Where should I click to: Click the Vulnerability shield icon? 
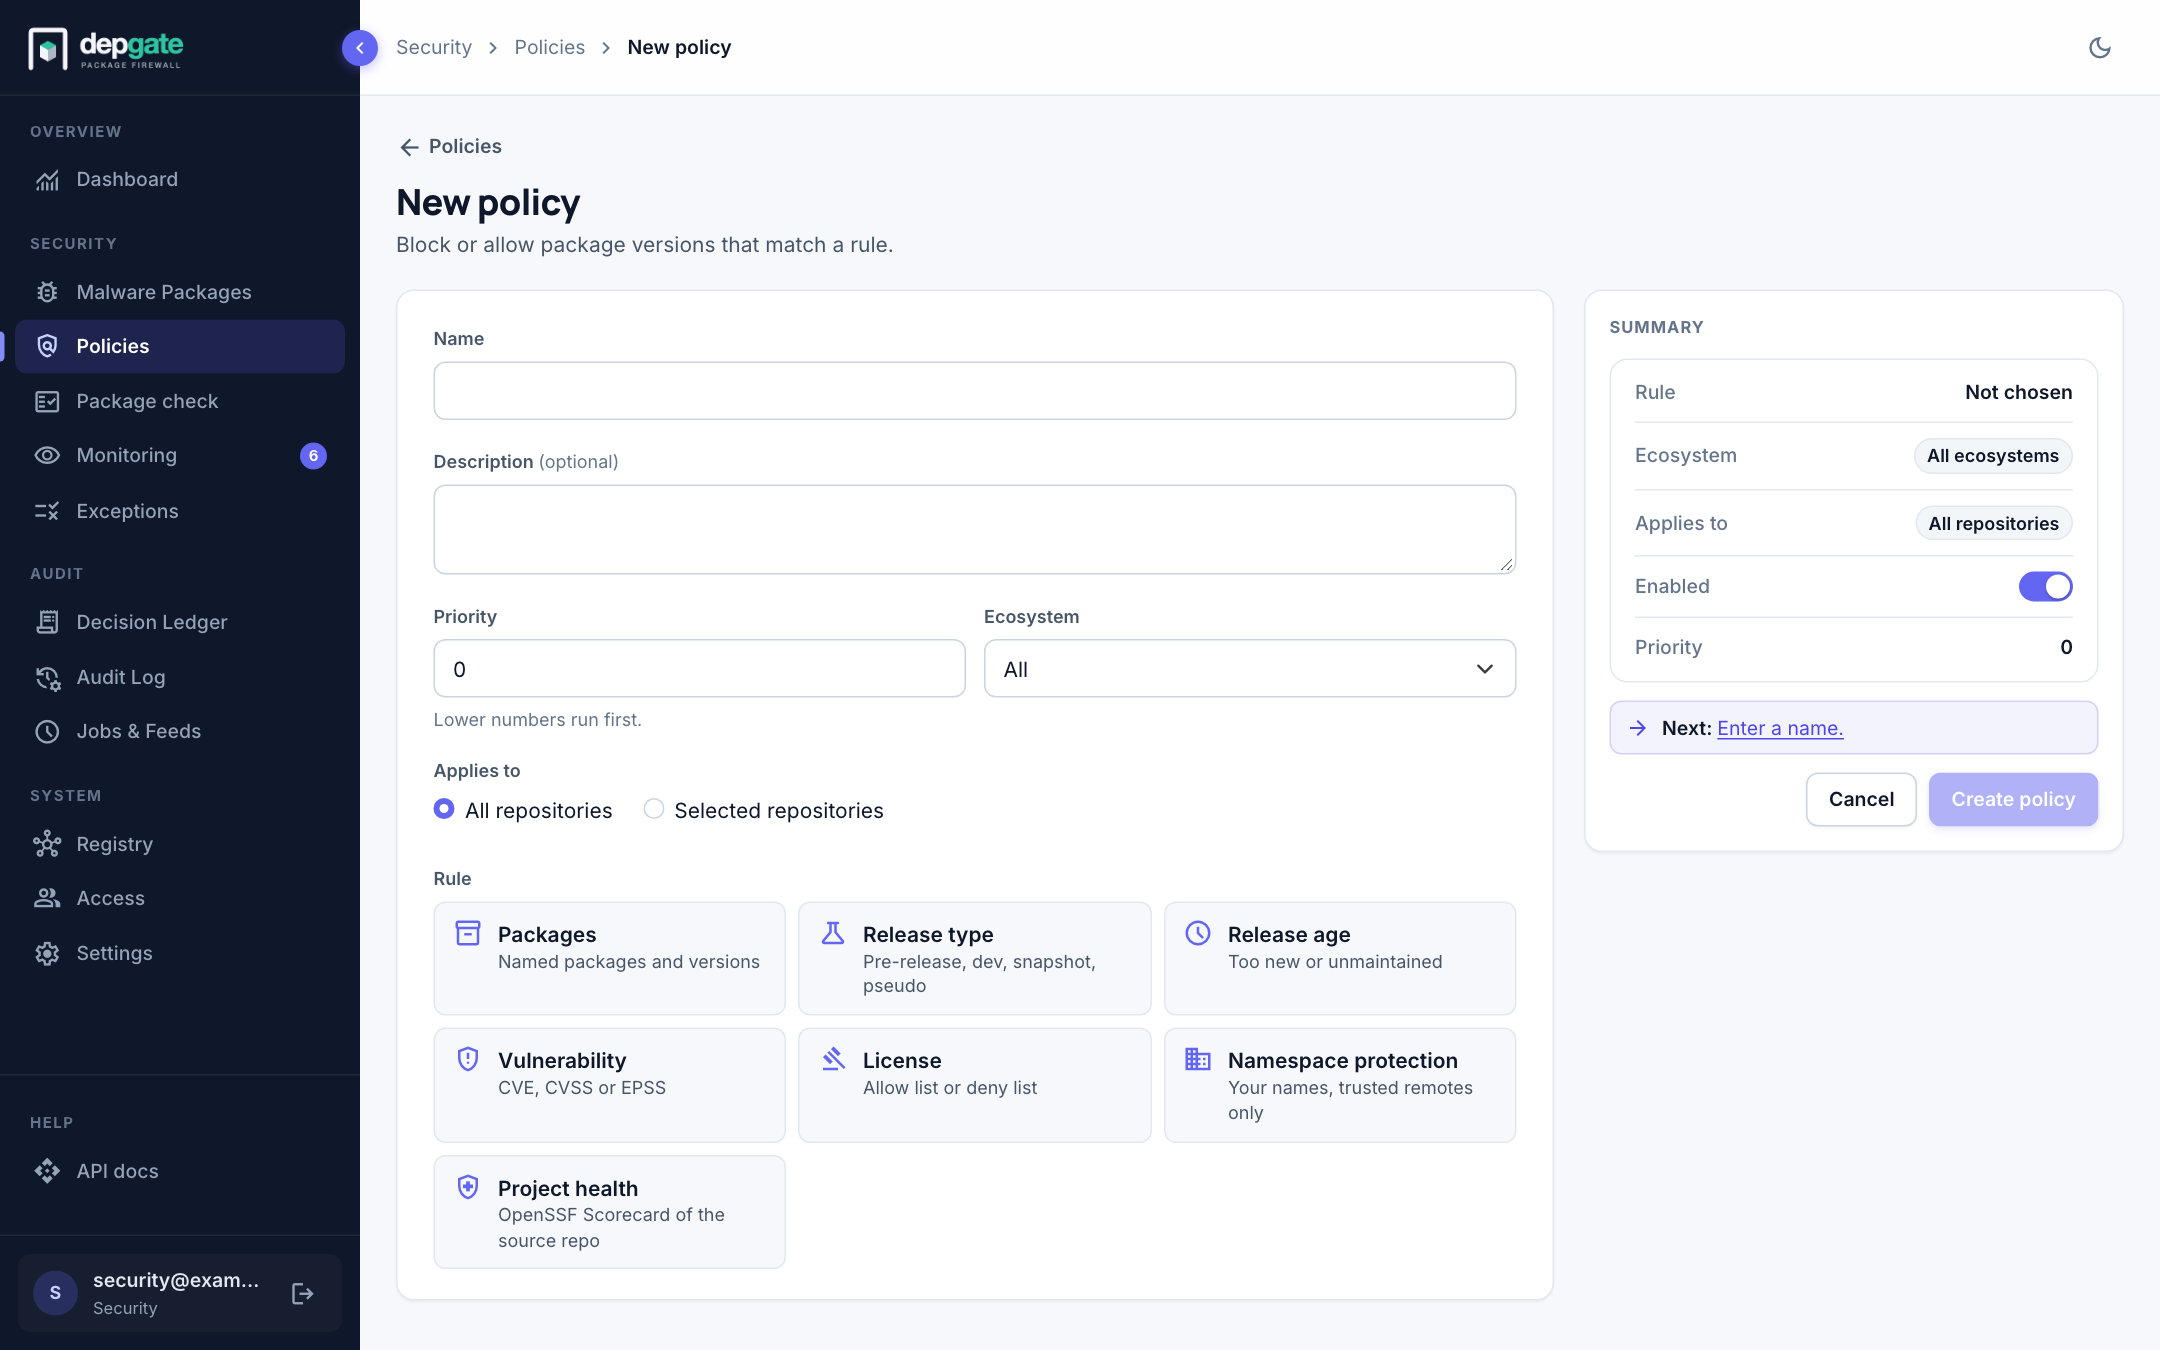[x=468, y=1059]
